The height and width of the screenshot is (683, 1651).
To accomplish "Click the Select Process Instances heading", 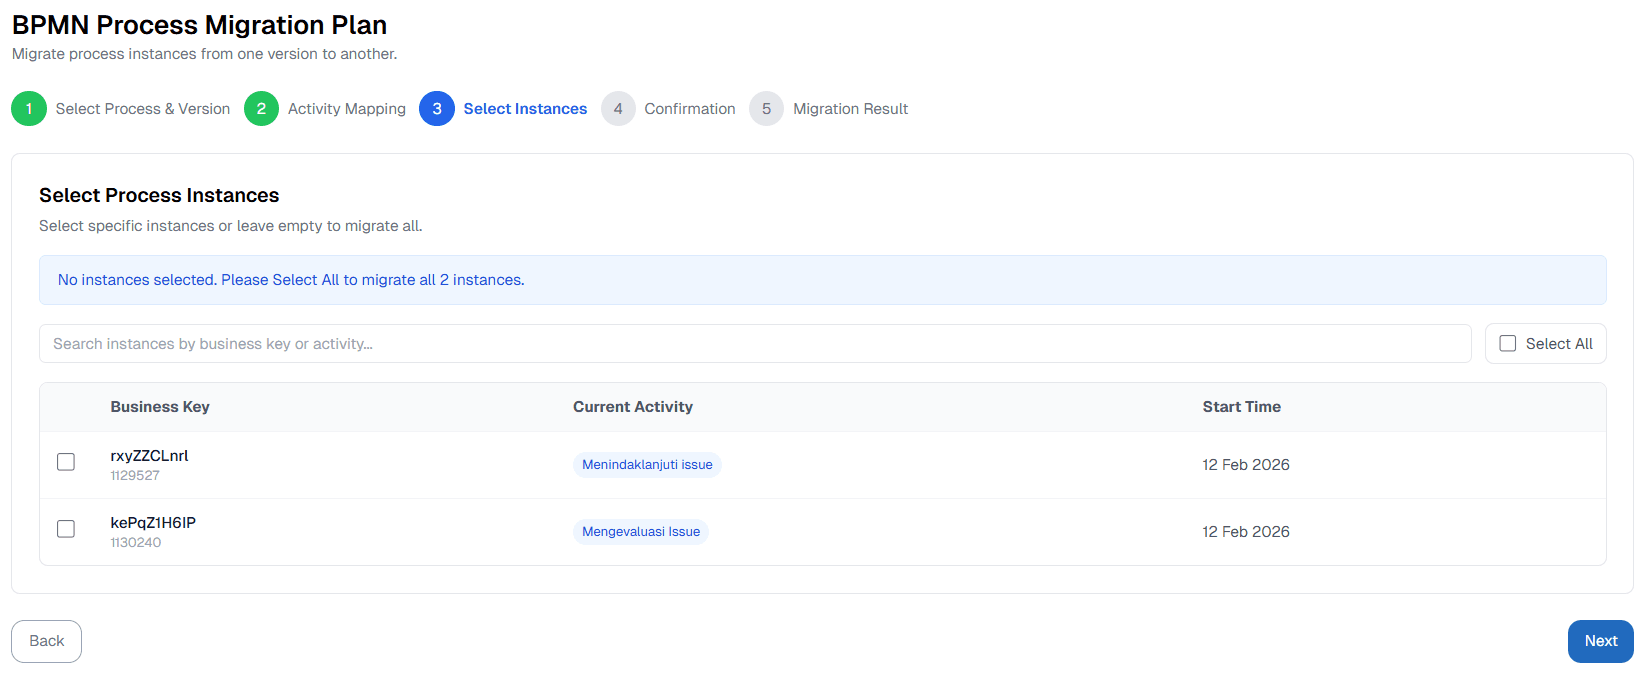I will click(159, 196).
